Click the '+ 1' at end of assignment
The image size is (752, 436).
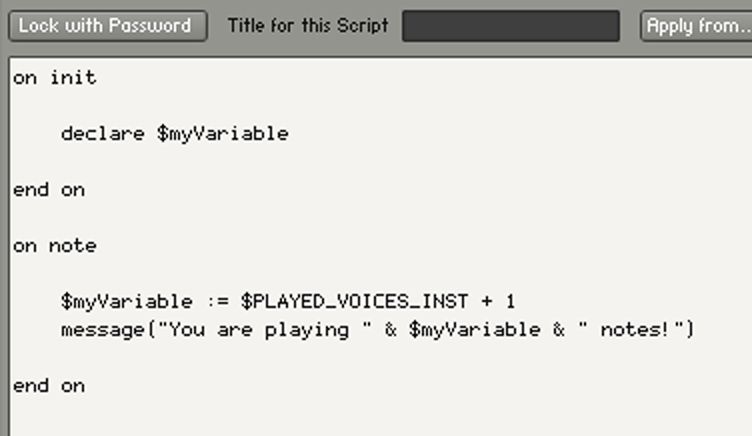(498, 302)
